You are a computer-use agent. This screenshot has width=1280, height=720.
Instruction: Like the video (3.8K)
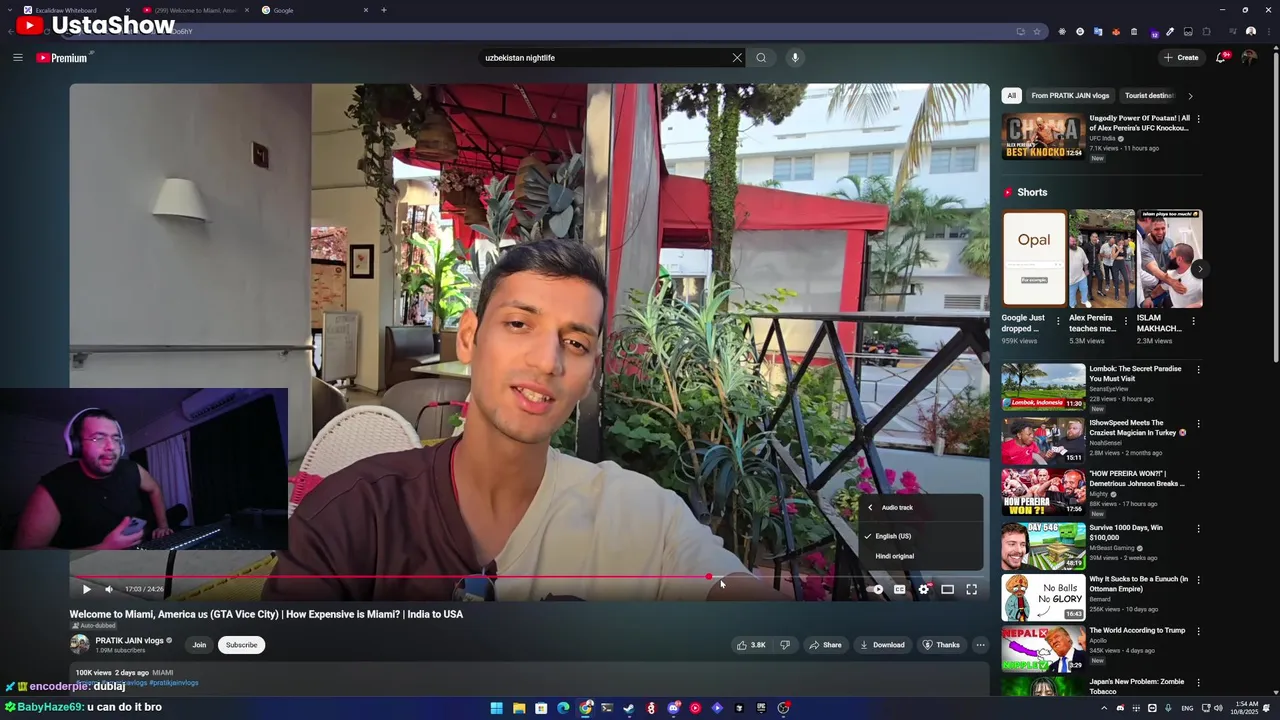pyautogui.click(x=751, y=645)
